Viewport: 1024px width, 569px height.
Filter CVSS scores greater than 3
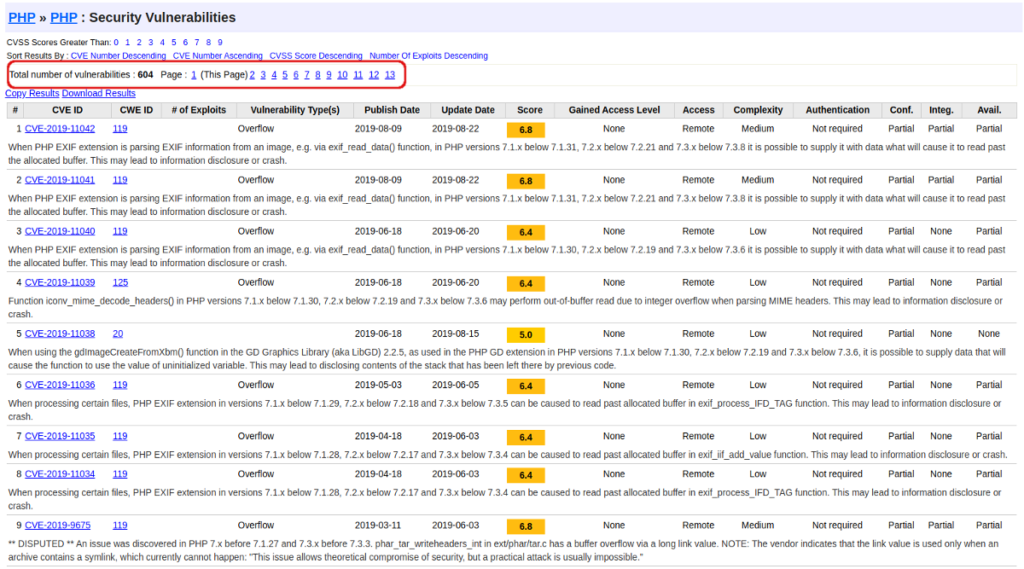point(151,42)
